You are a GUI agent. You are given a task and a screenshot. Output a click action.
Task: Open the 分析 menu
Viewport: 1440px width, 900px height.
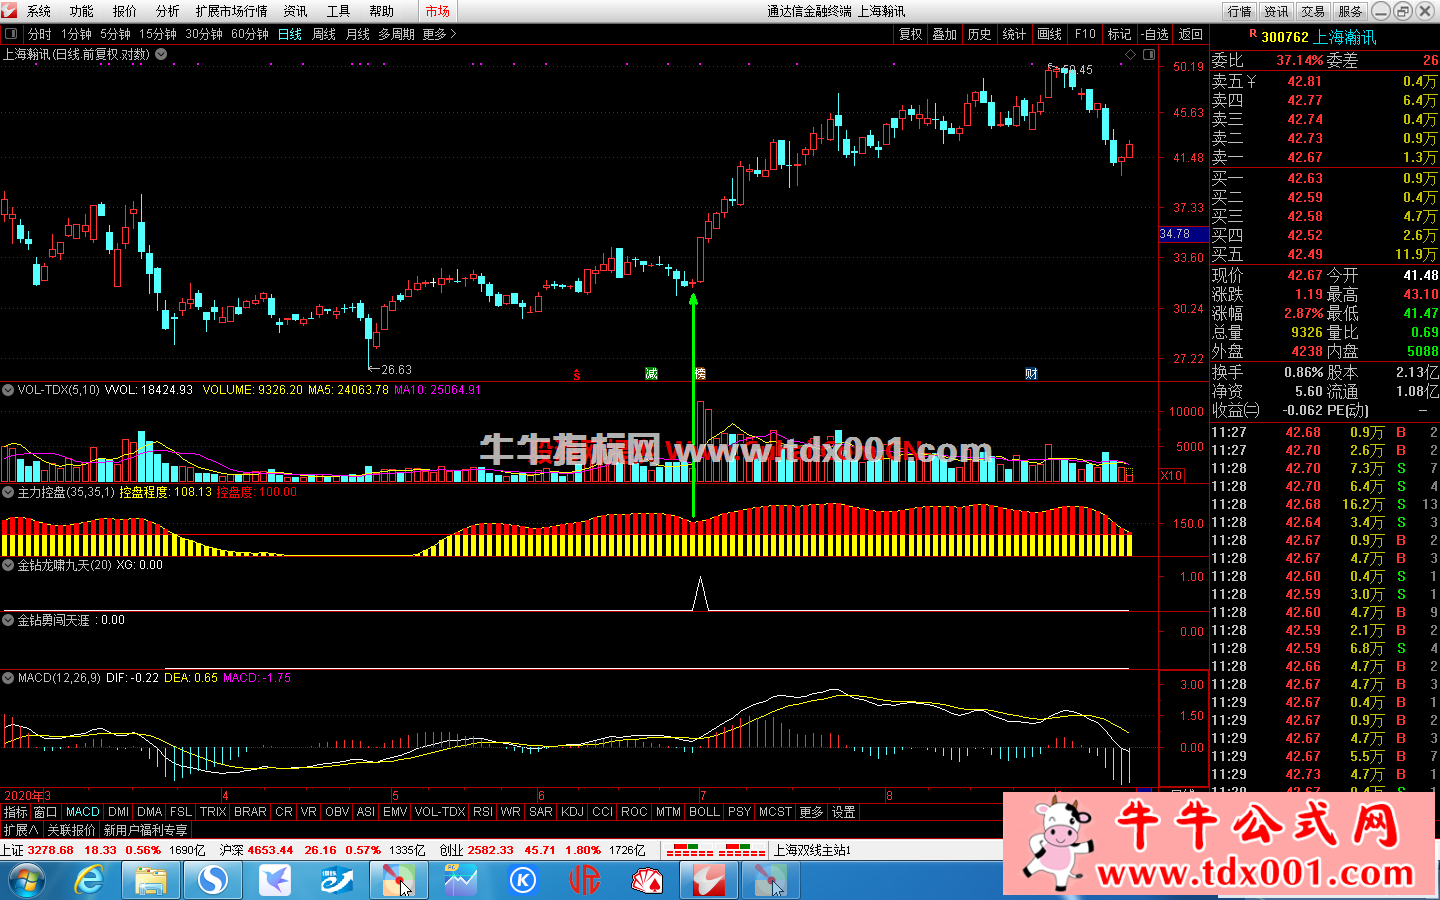point(168,11)
